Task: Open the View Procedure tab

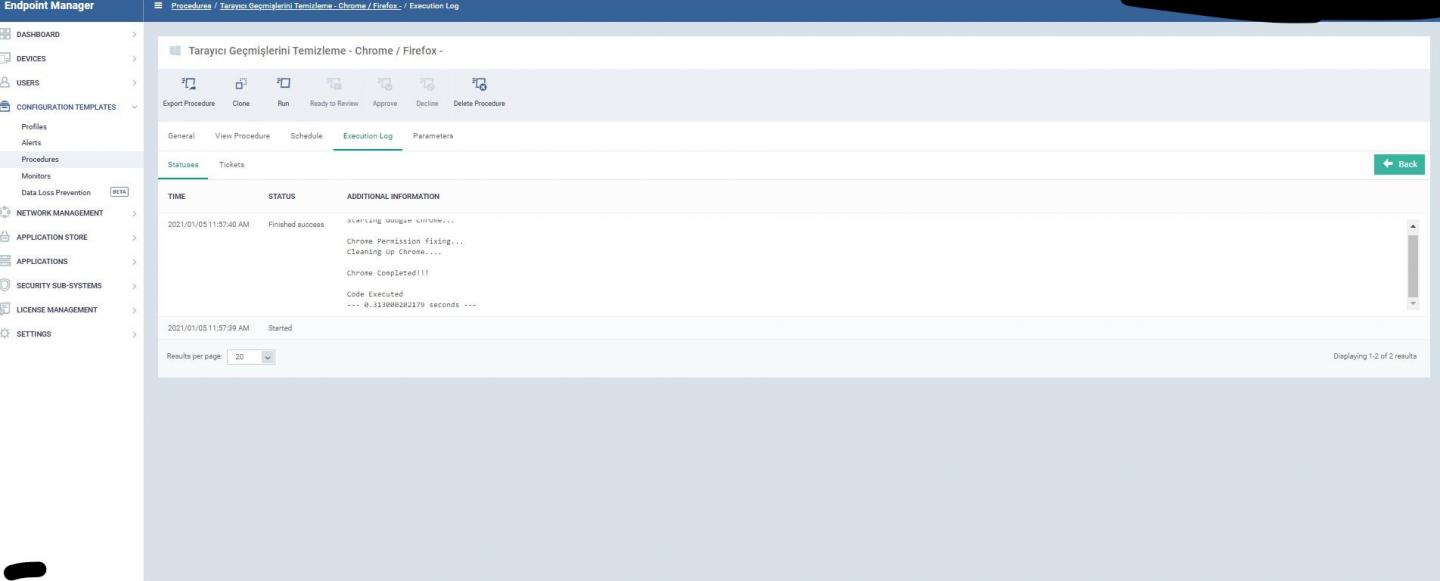Action: 243,136
